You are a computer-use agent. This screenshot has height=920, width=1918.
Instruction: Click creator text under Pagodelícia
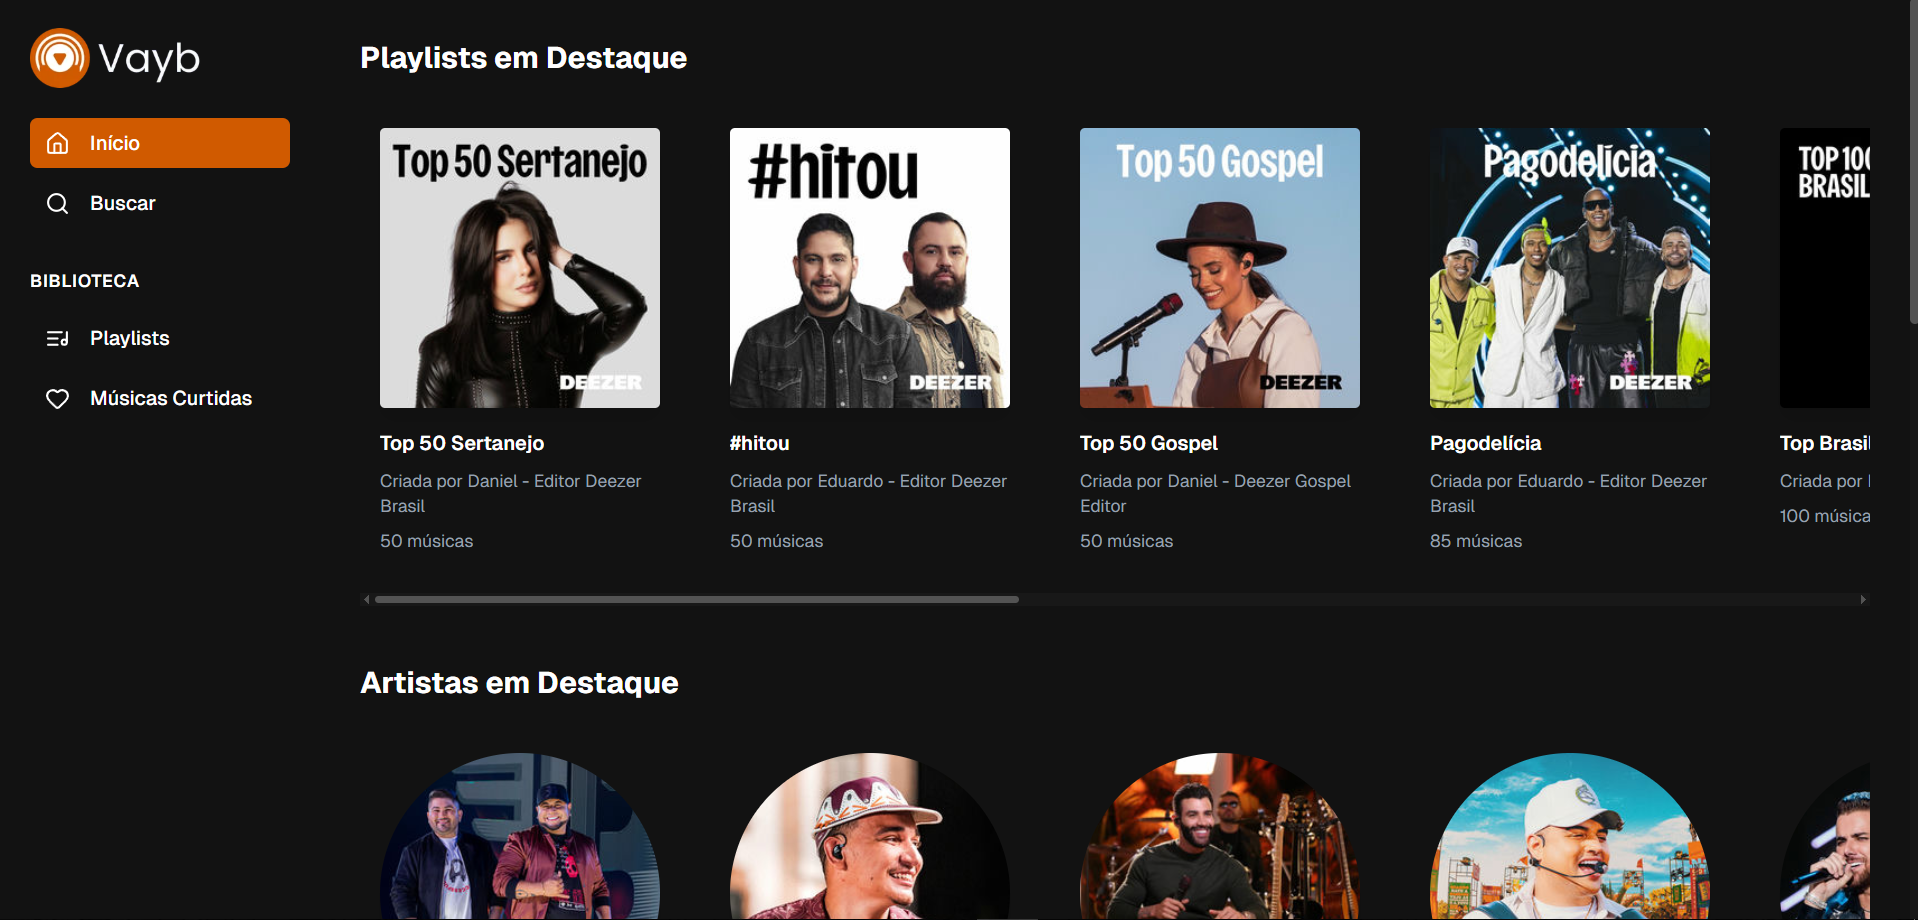pos(1568,493)
